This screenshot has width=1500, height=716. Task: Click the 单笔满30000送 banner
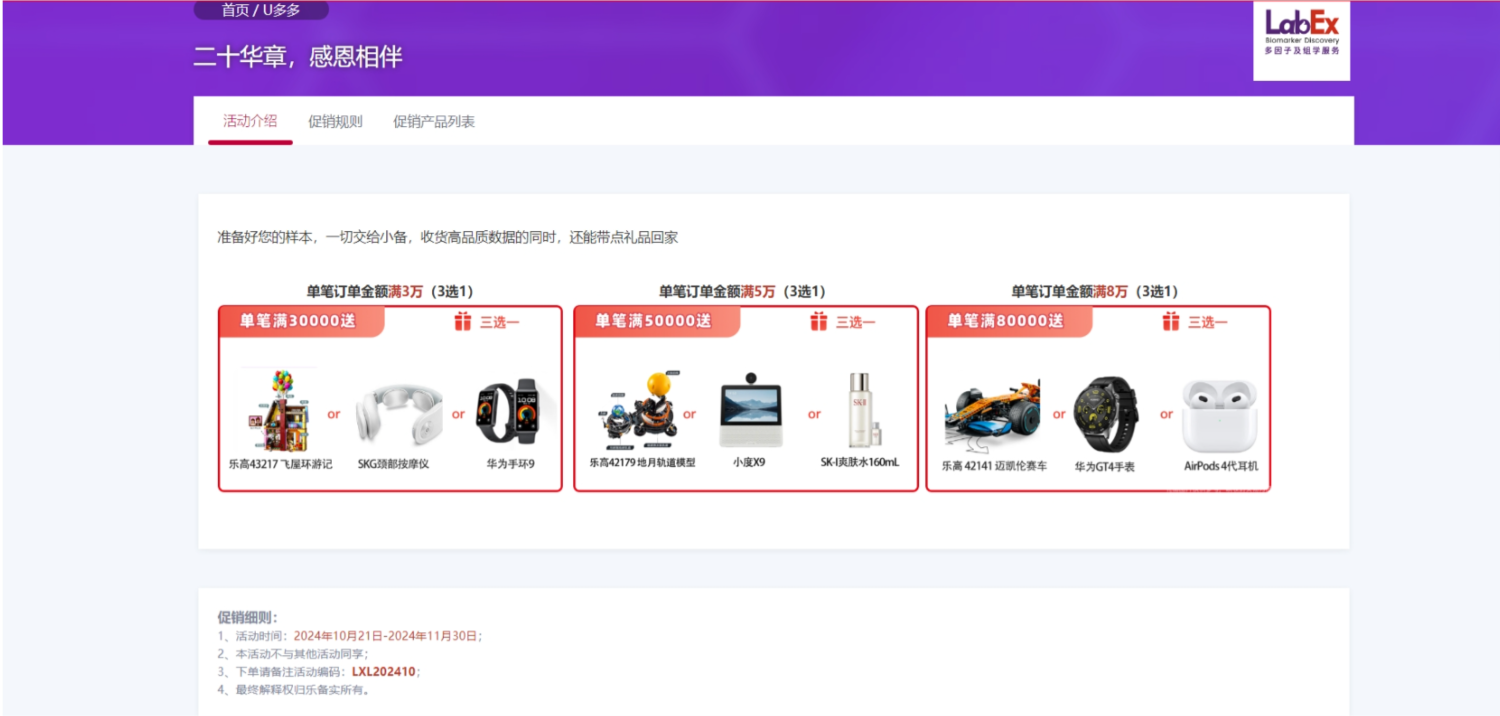coord(302,321)
